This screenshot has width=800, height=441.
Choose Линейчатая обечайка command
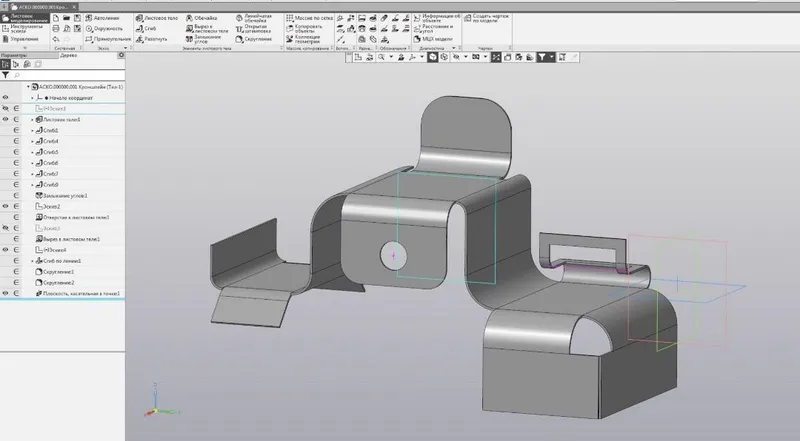pos(254,18)
